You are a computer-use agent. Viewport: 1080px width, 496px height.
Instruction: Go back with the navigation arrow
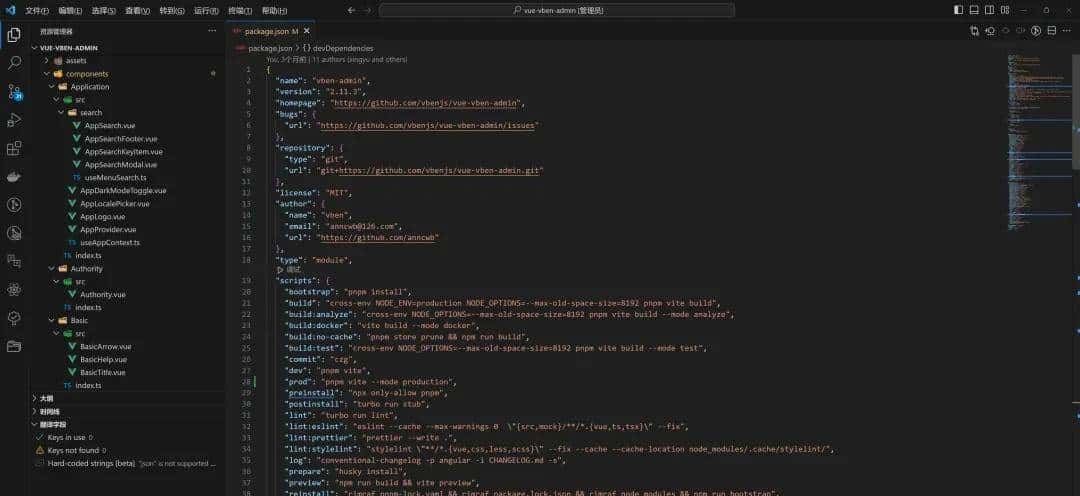[351, 10]
